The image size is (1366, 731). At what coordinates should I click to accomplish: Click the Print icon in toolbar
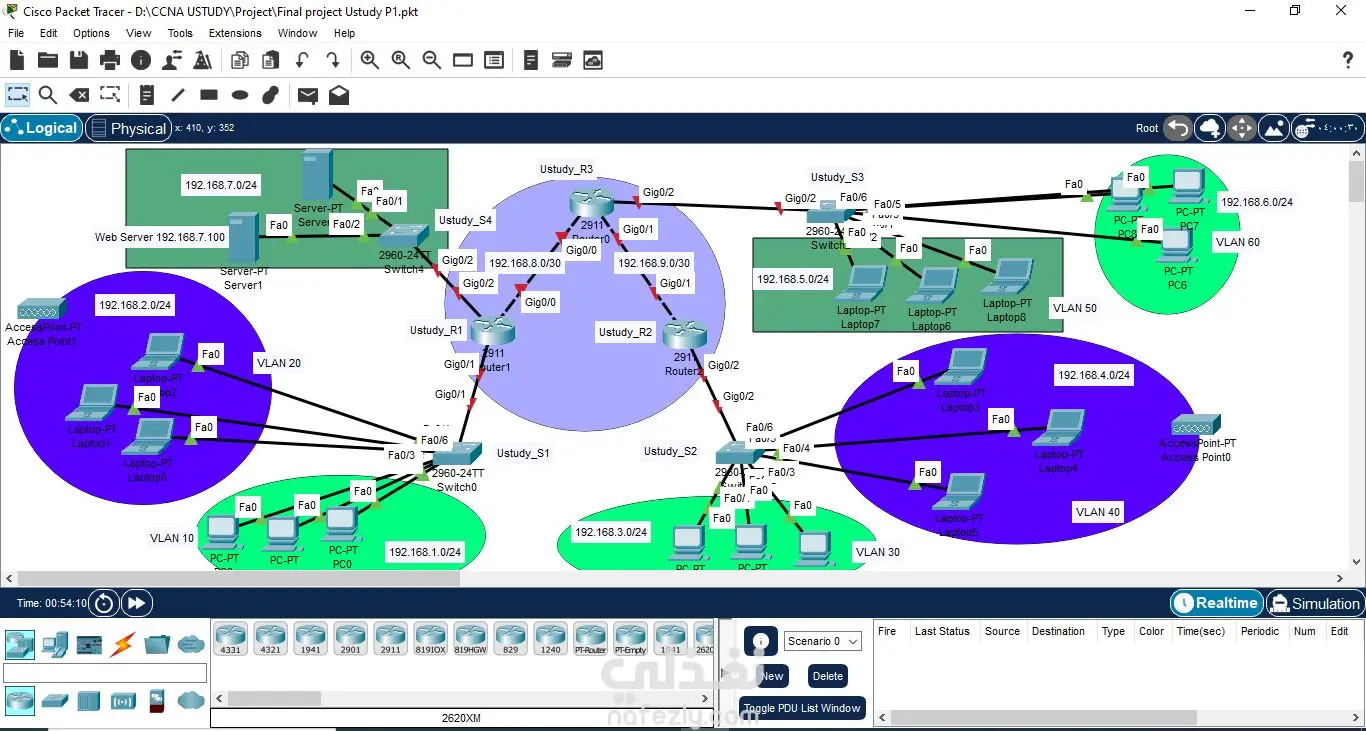point(110,60)
